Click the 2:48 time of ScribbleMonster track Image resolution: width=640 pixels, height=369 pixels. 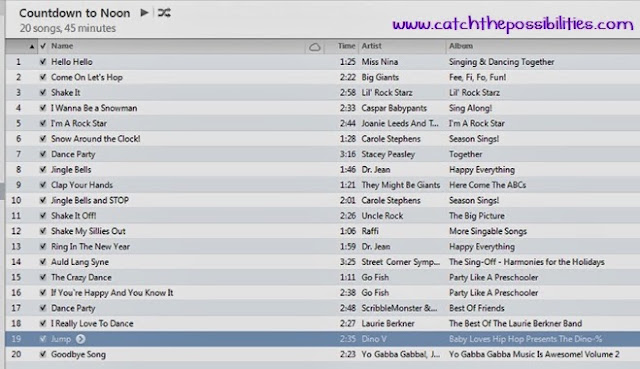coord(348,308)
